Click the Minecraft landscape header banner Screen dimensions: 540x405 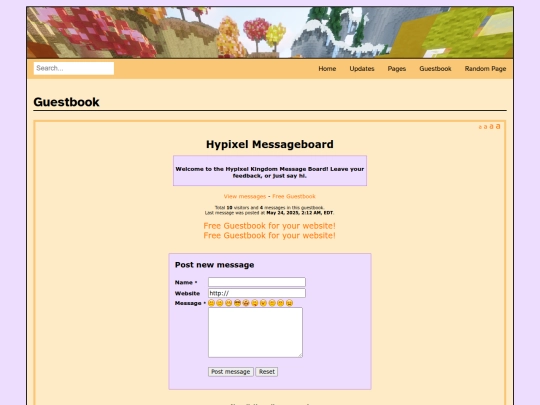pos(270,32)
